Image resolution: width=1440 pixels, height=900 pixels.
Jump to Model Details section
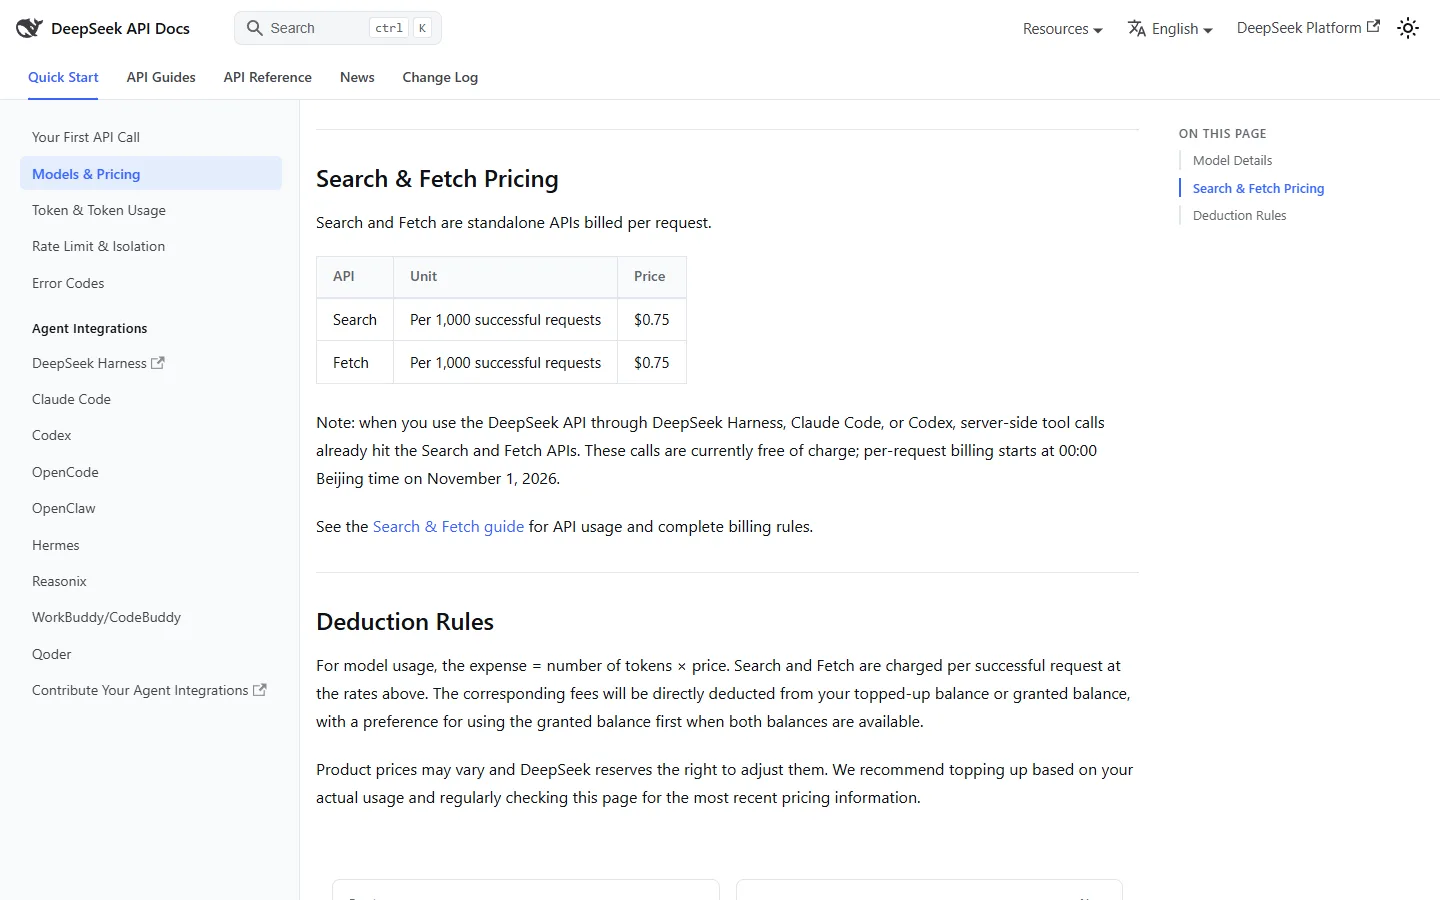pos(1232,160)
